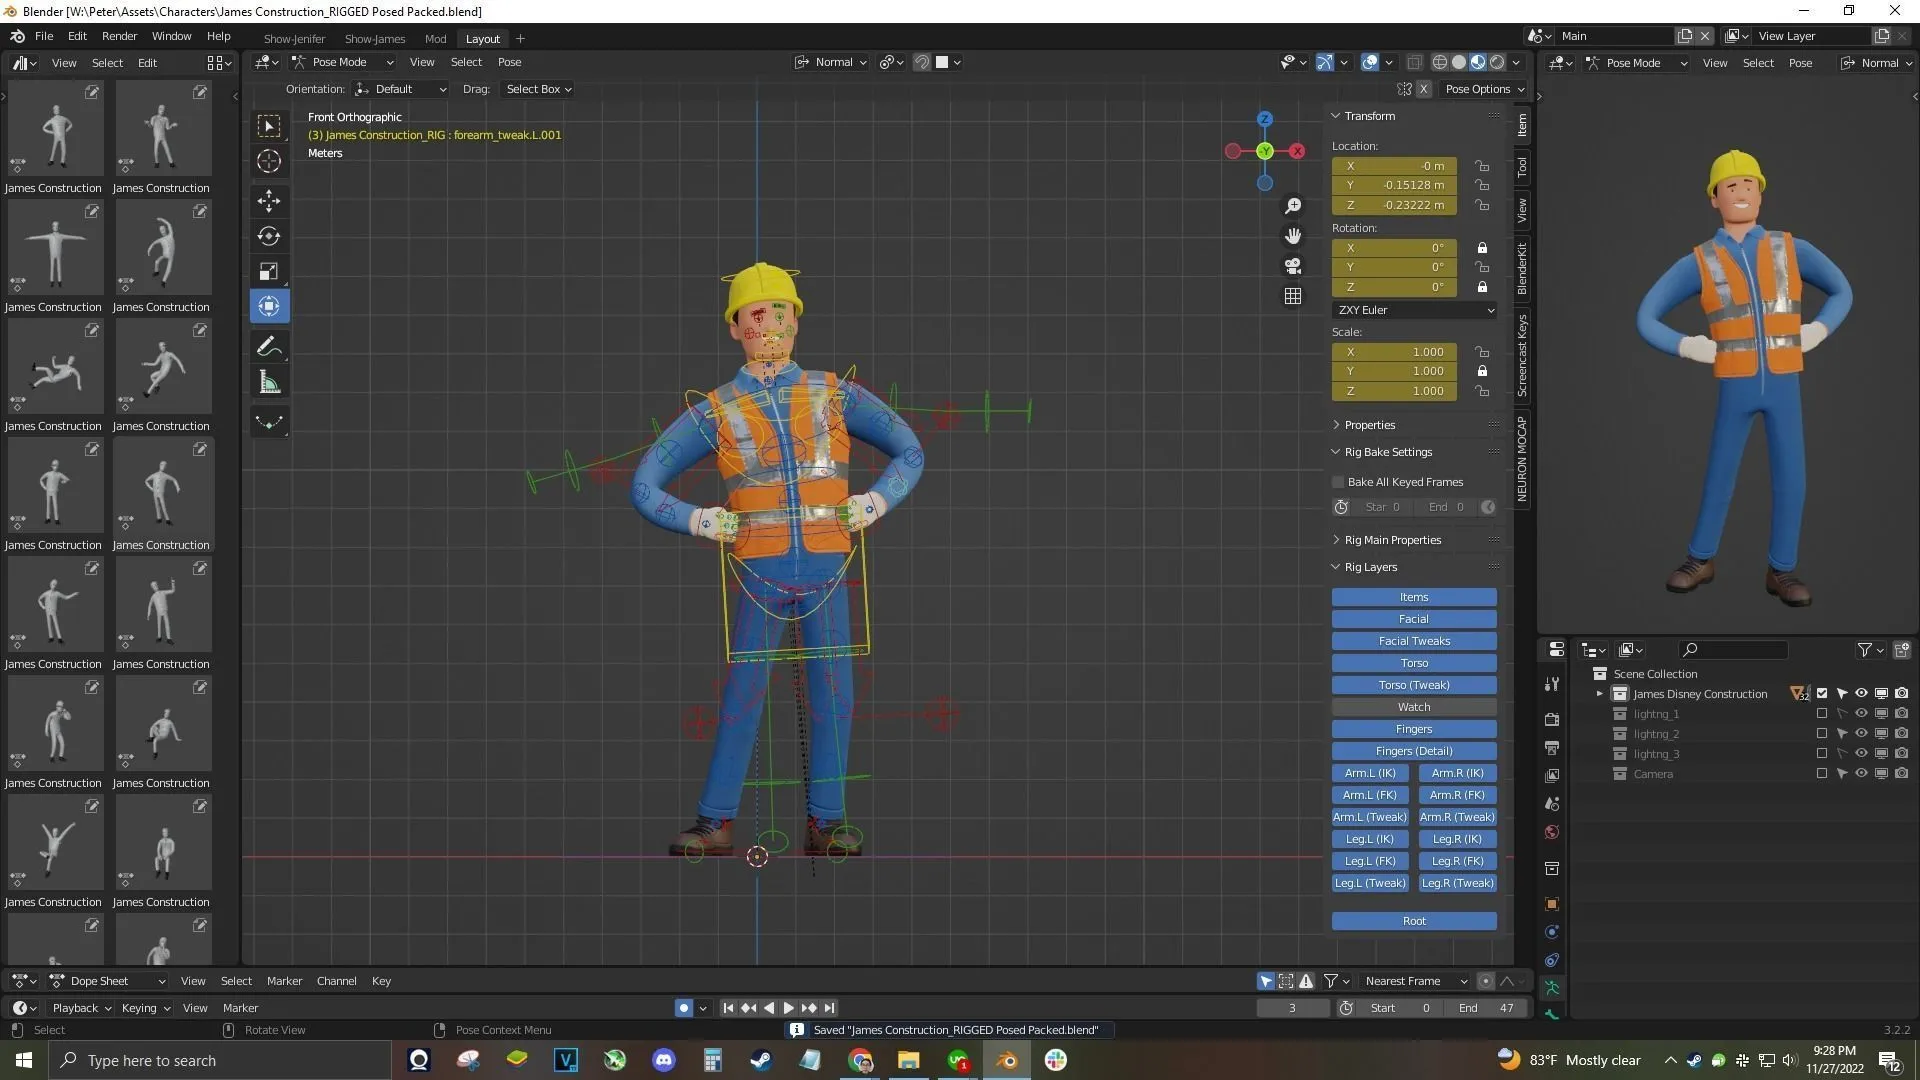
Task: Select the Annotate tool
Action: coord(268,346)
